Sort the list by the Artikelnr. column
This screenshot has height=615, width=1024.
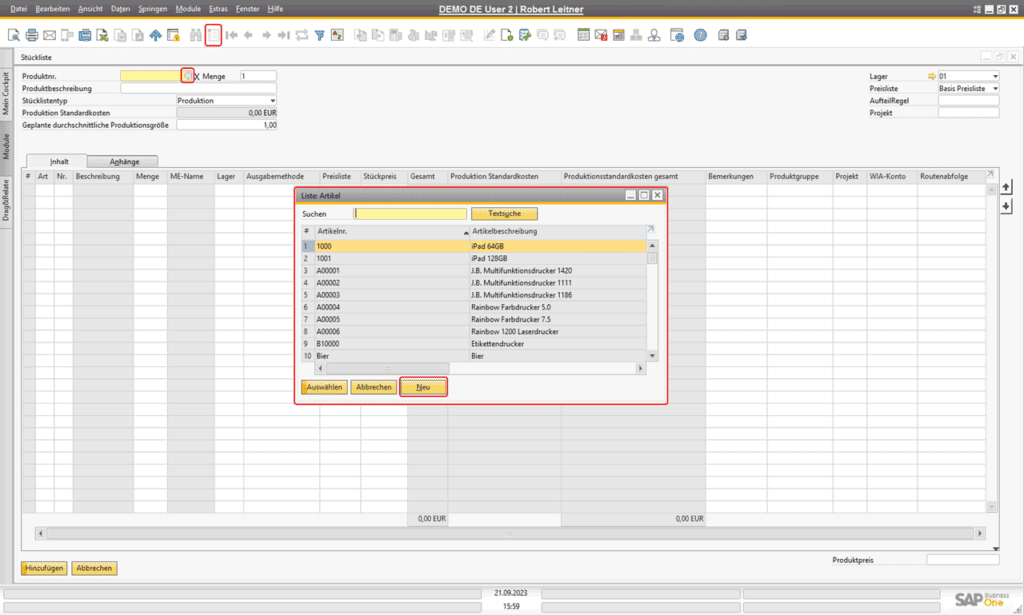[391, 231]
